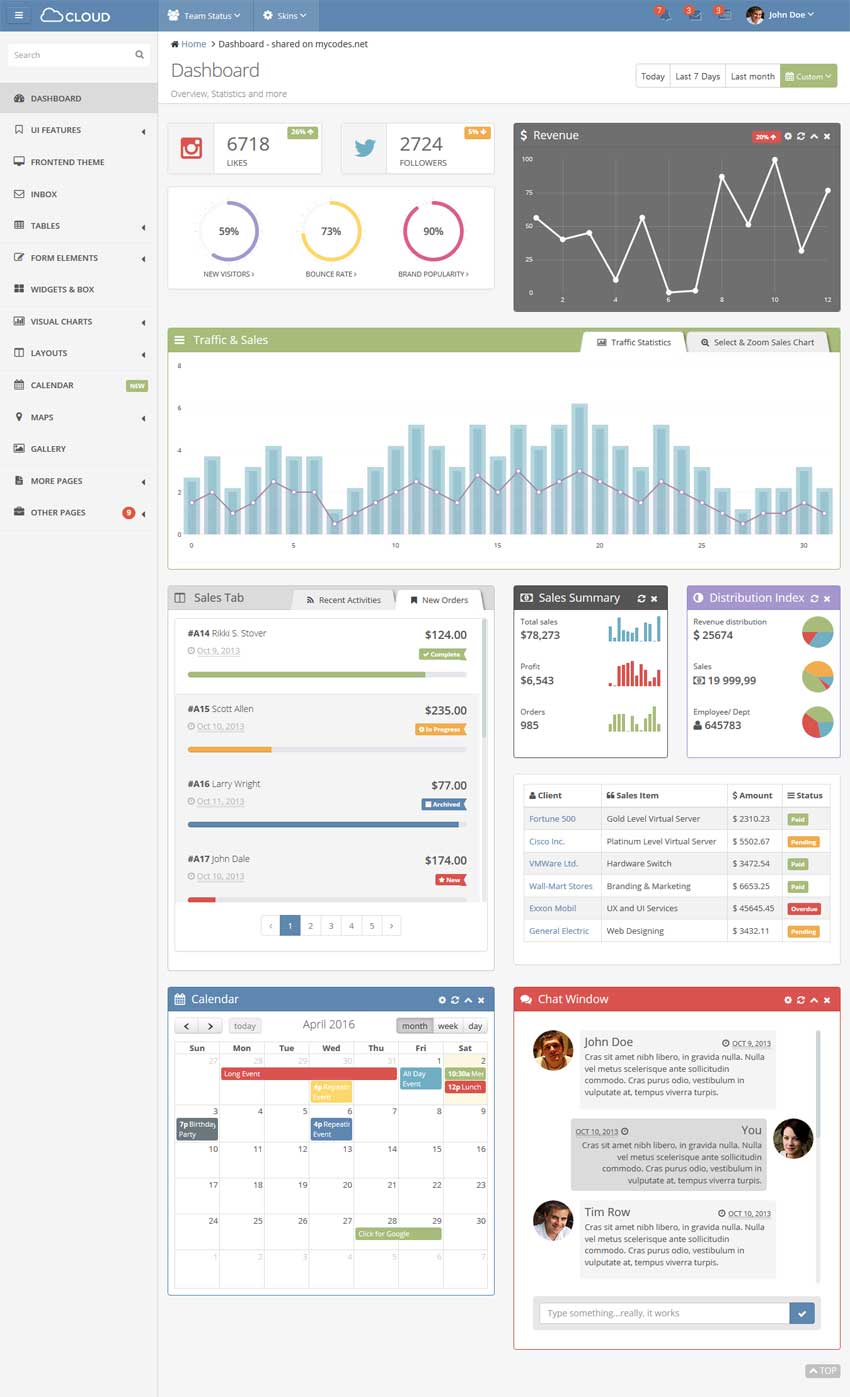This screenshot has height=1397, width=850.
Task: Open the Select & Zoom Sales Chart tab
Action: (x=757, y=342)
